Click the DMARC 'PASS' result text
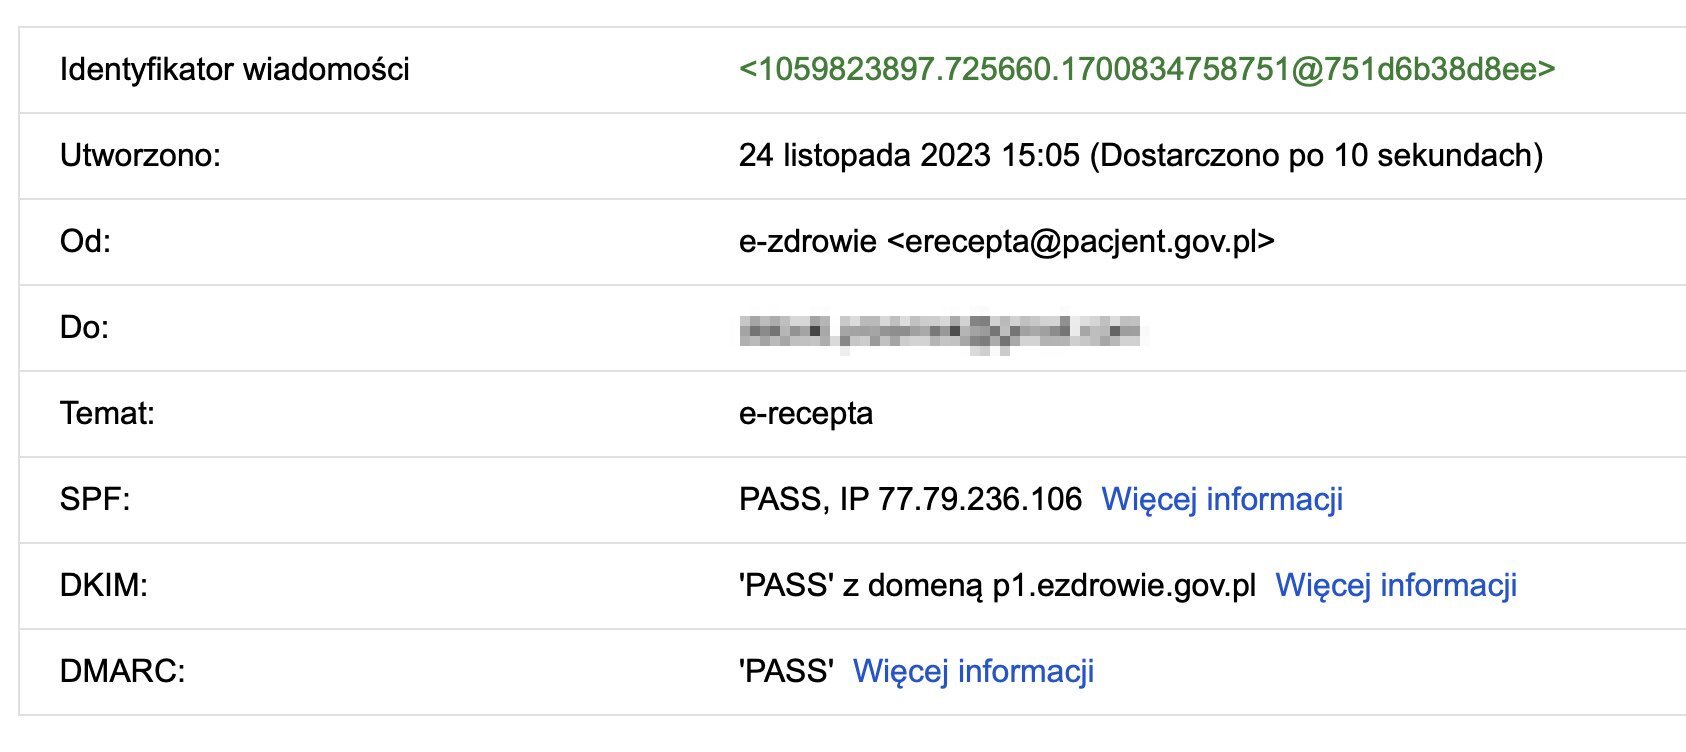The width and height of the screenshot is (1686, 752). point(786,671)
